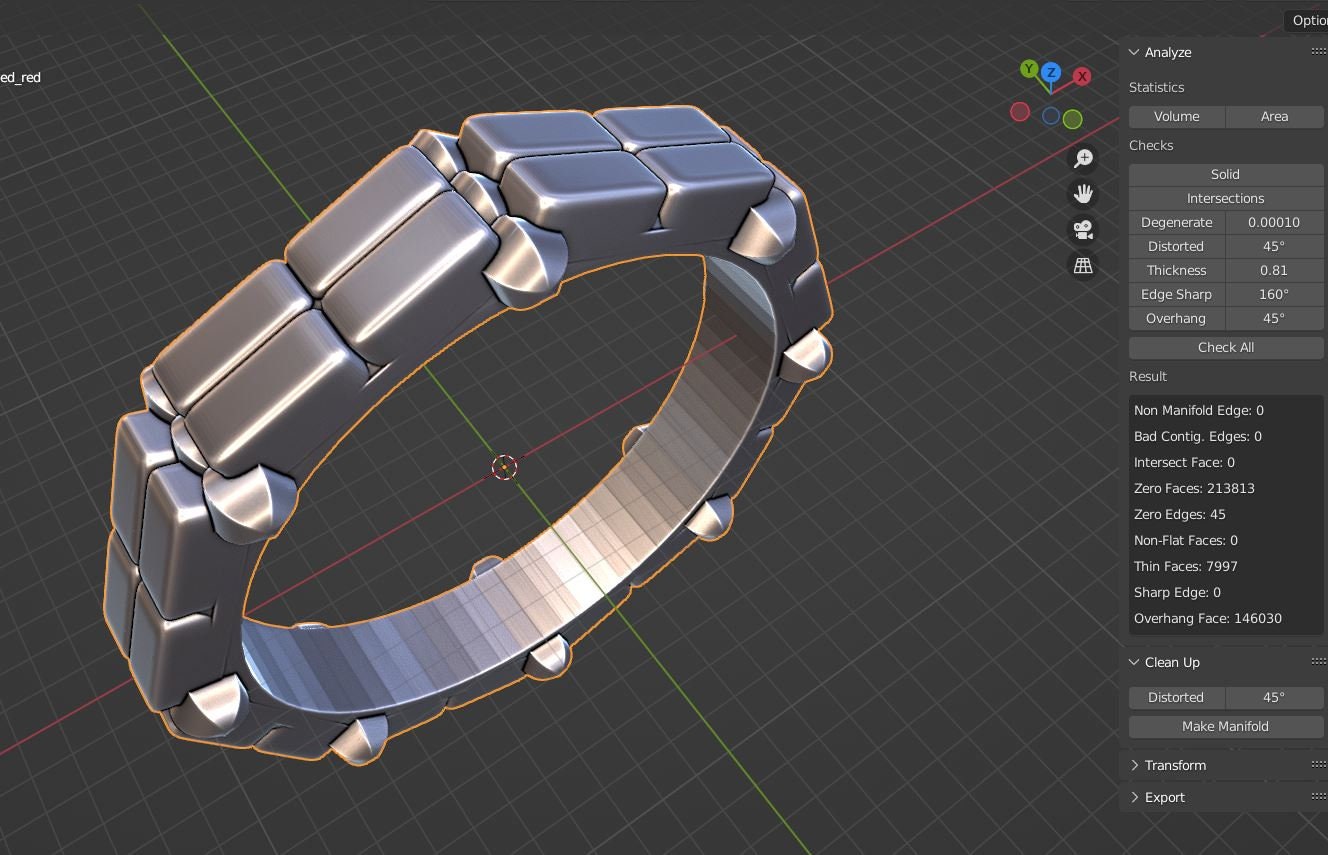1328x855 pixels.
Task: Click the green Y axis gizmo ball
Action: 1029,69
